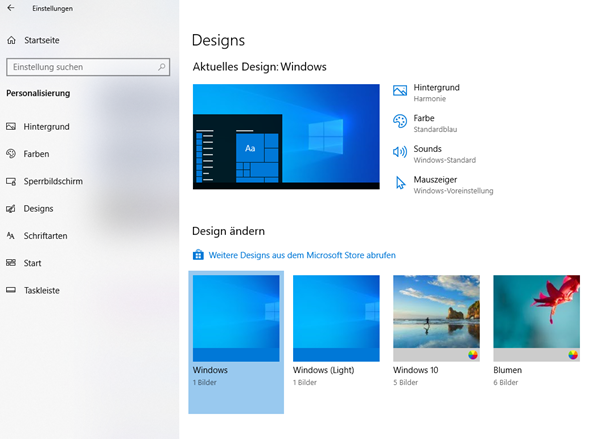
Task: Click color wheel on Windows 10 theme
Action: point(473,355)
